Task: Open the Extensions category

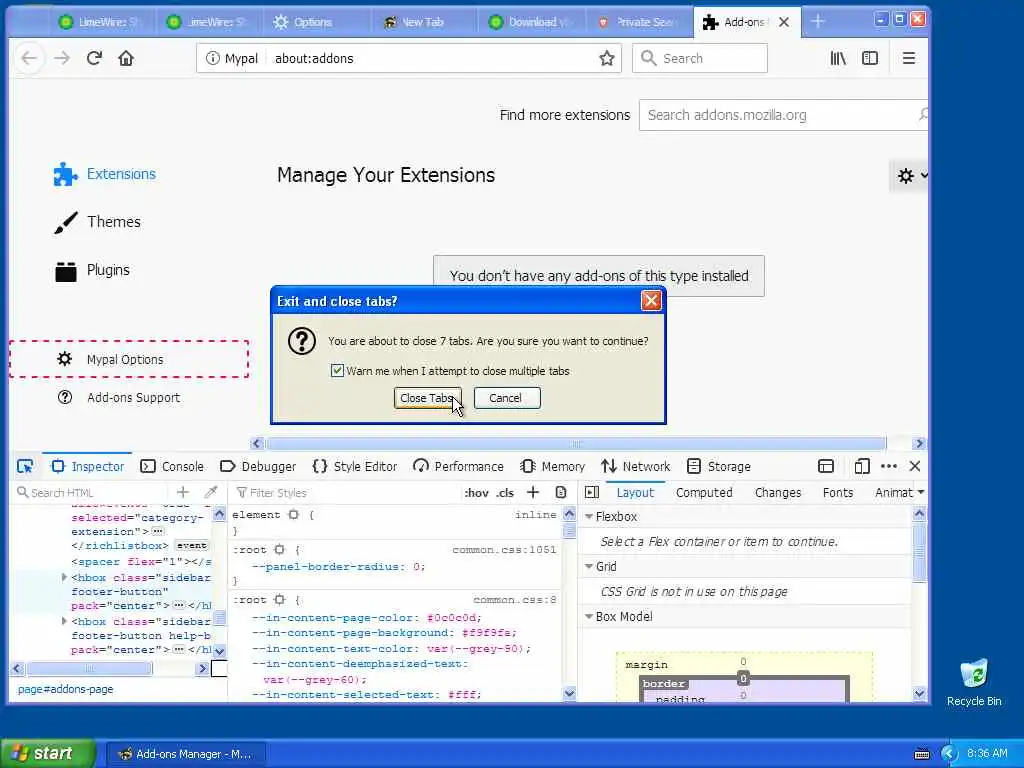Action: pos(105,174)
